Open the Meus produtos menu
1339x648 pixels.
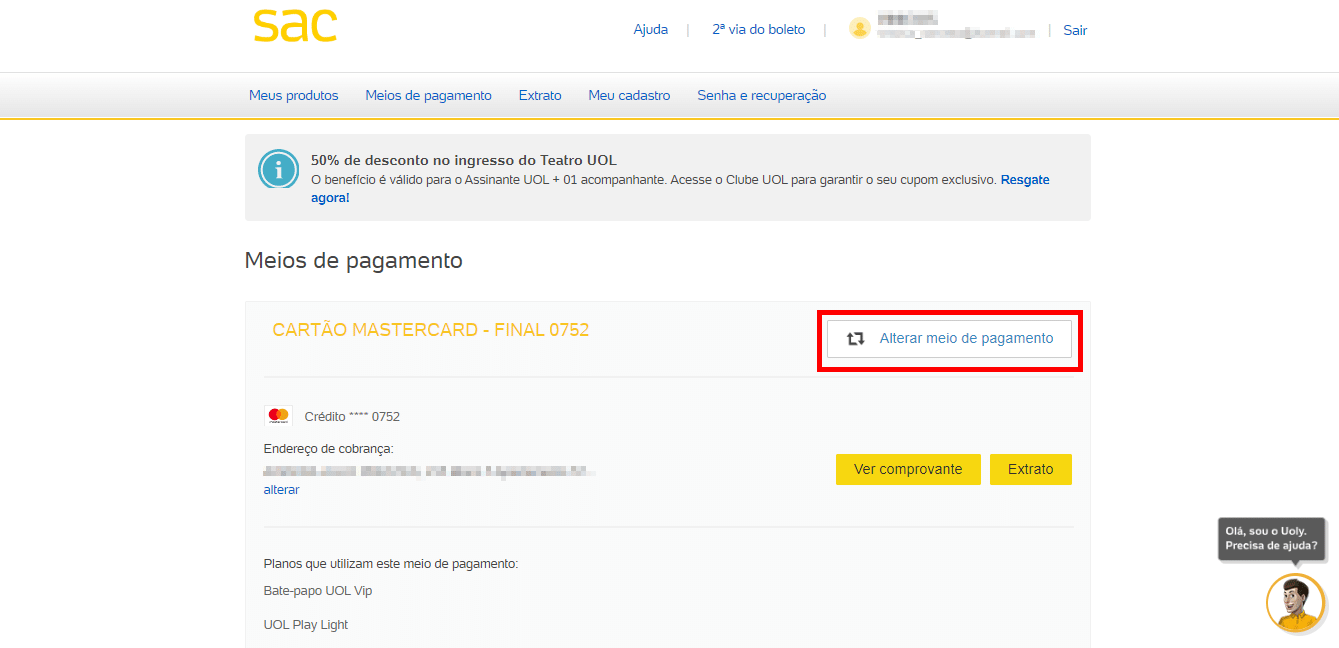[x=294, y=96]
